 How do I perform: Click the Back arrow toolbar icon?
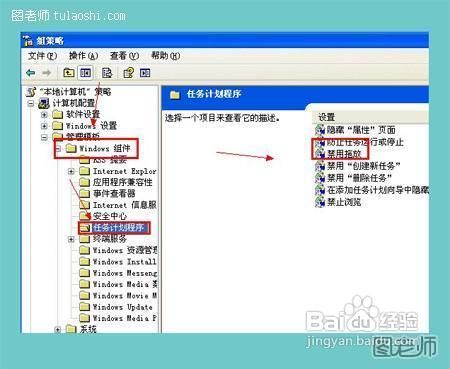click(x=31, y=73)
